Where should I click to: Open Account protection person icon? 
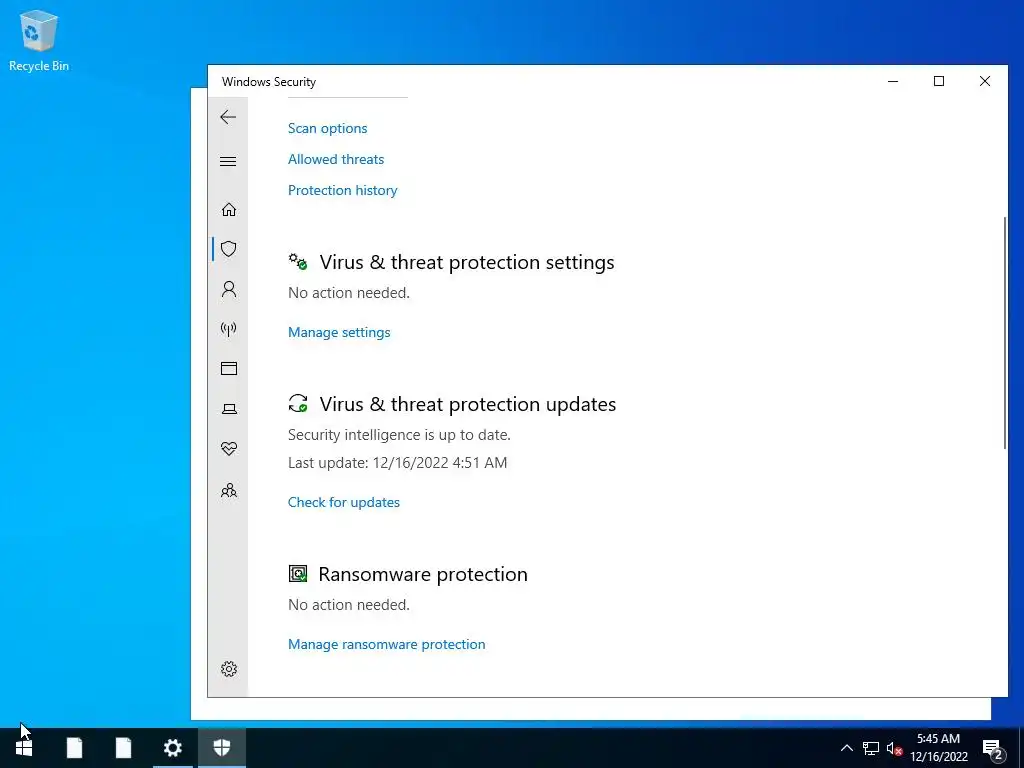(x=229, y=289)
